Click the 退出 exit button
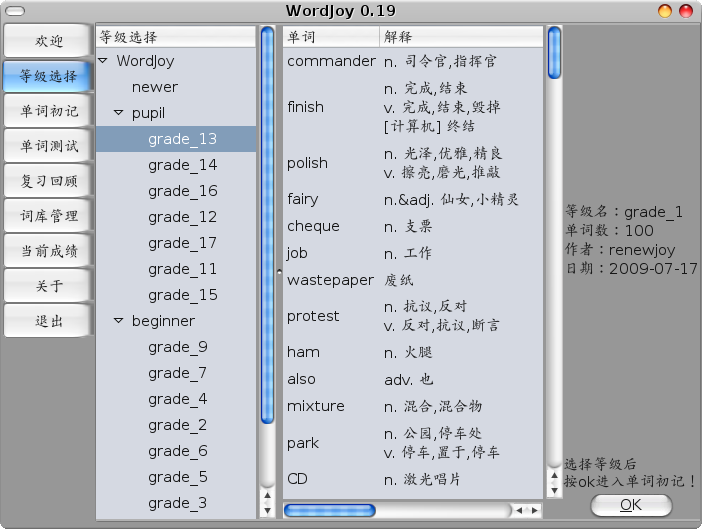 tap(49, 321)
